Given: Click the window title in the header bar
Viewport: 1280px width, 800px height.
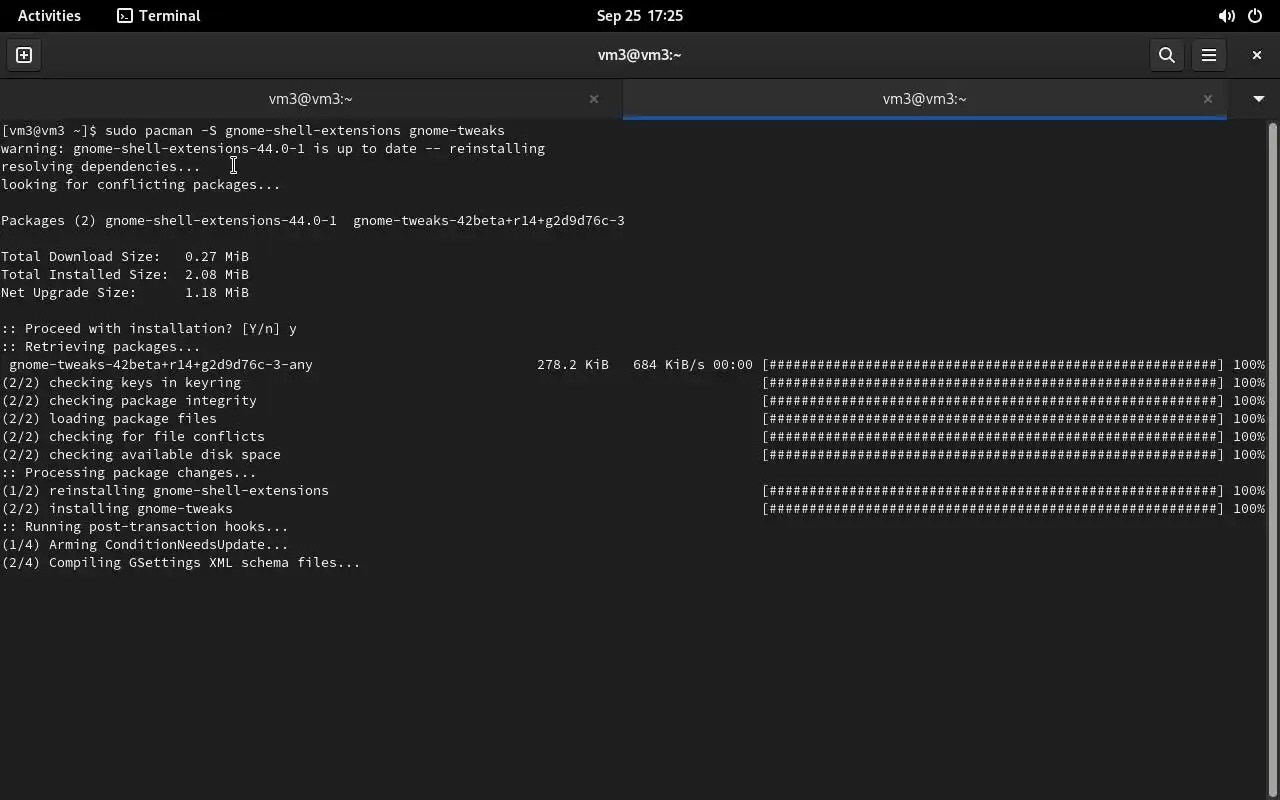Looking at the screenshot, I should coord(639,55).
